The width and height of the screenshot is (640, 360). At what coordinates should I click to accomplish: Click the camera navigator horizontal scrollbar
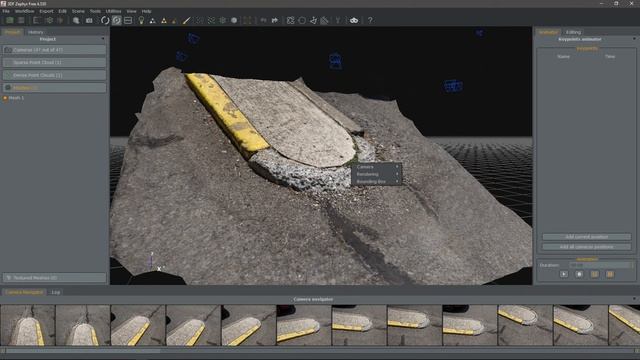(x=320, y=350)
